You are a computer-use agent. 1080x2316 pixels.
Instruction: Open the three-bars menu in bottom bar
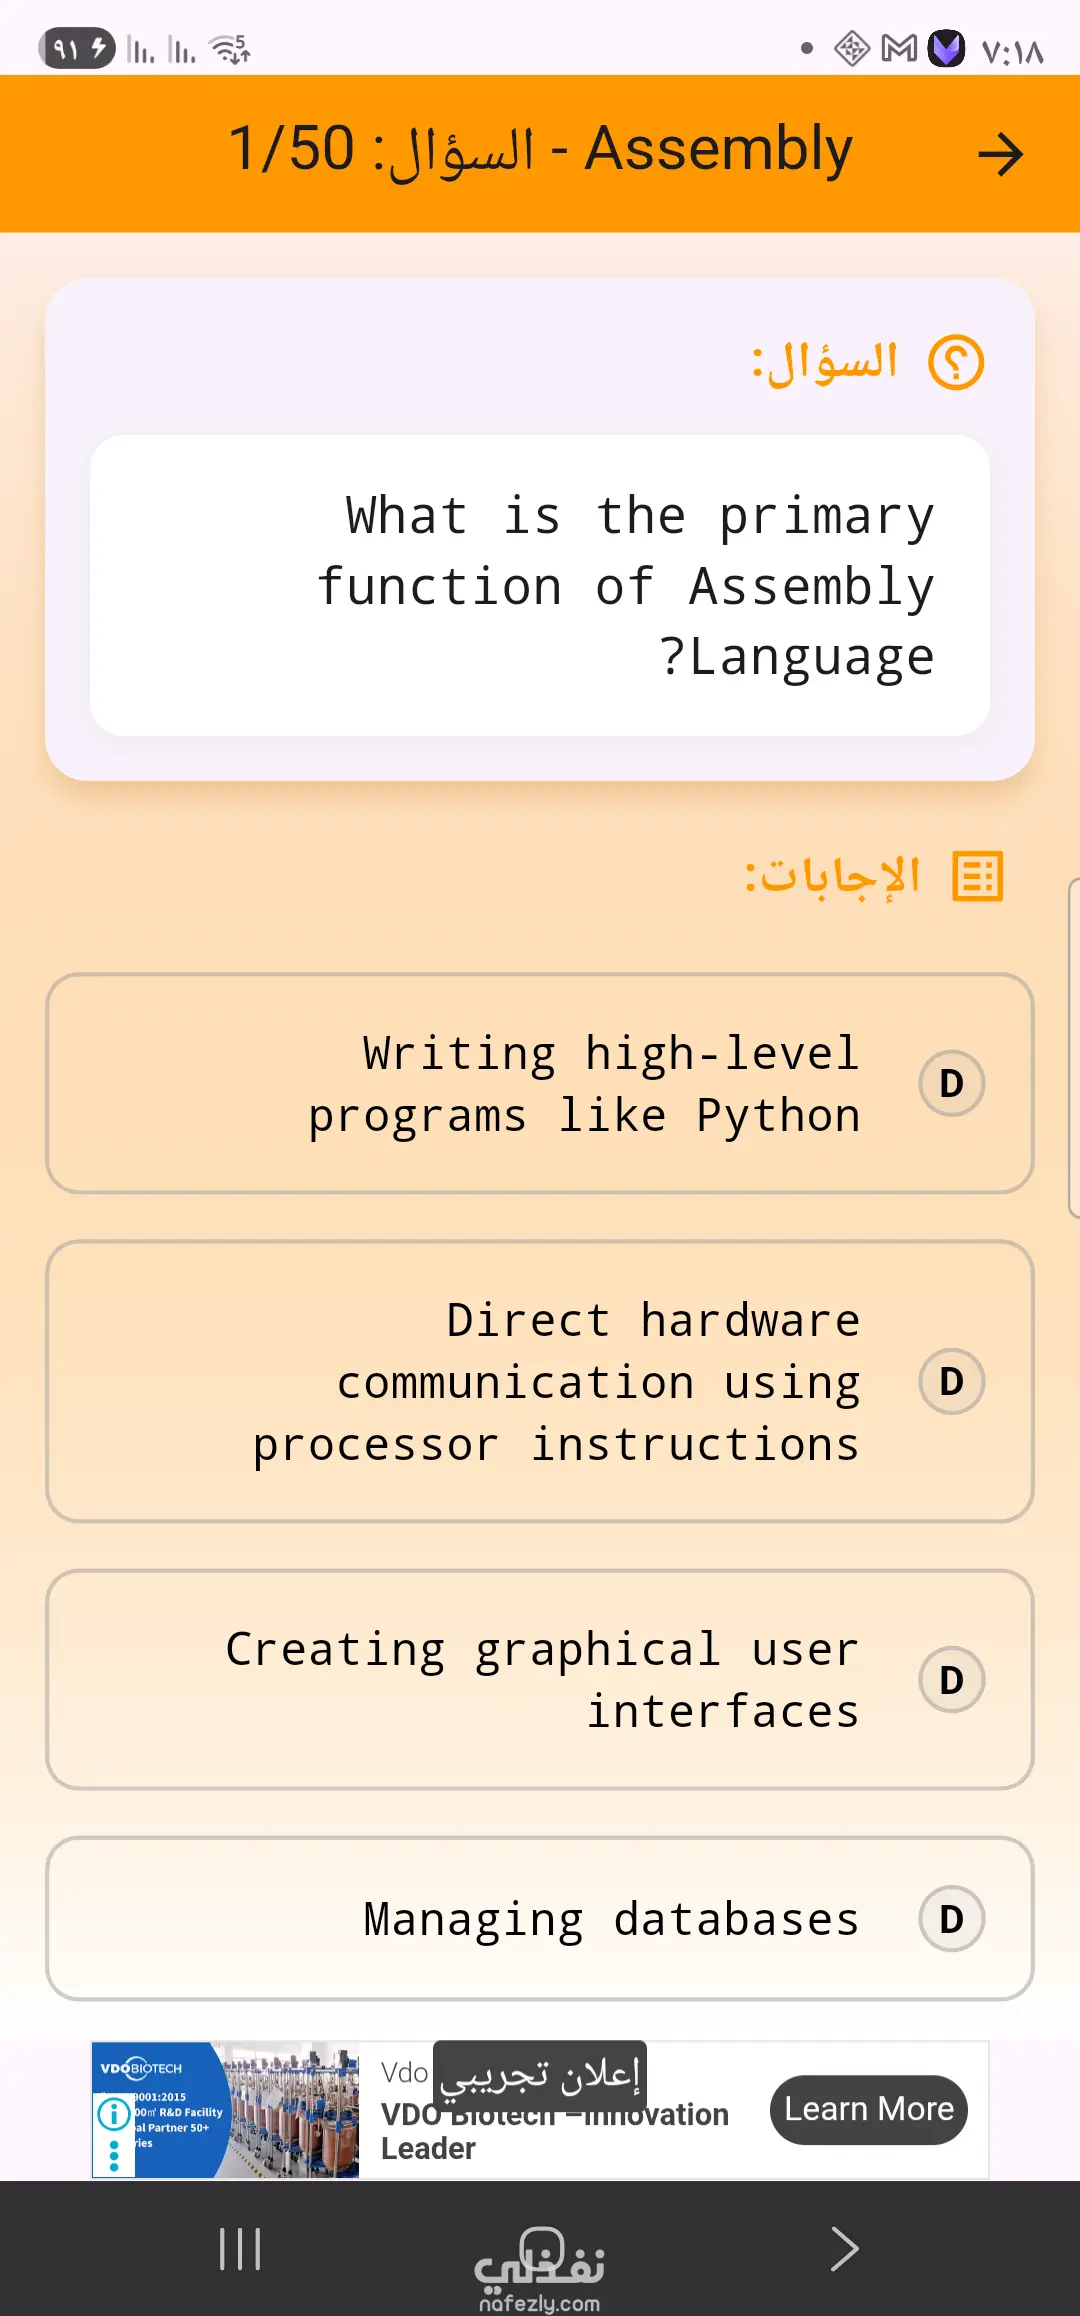[x=240, y=2249]
